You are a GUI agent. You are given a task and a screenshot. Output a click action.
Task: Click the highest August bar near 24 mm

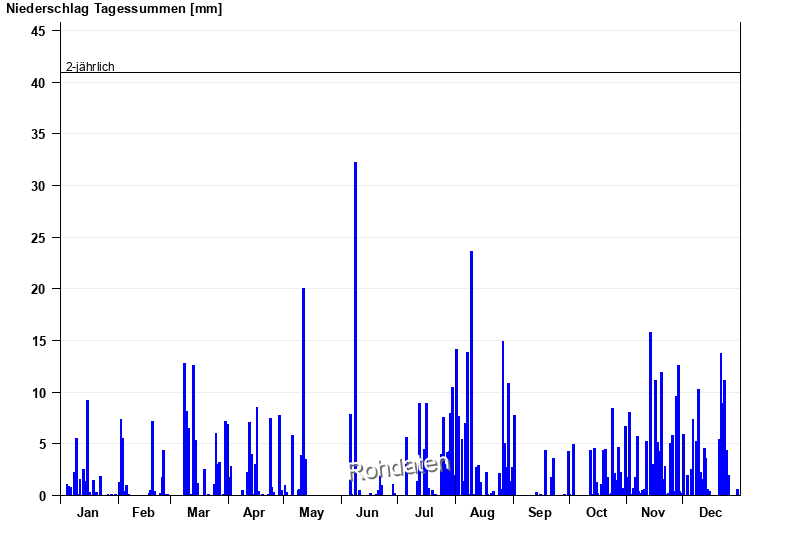471,373
